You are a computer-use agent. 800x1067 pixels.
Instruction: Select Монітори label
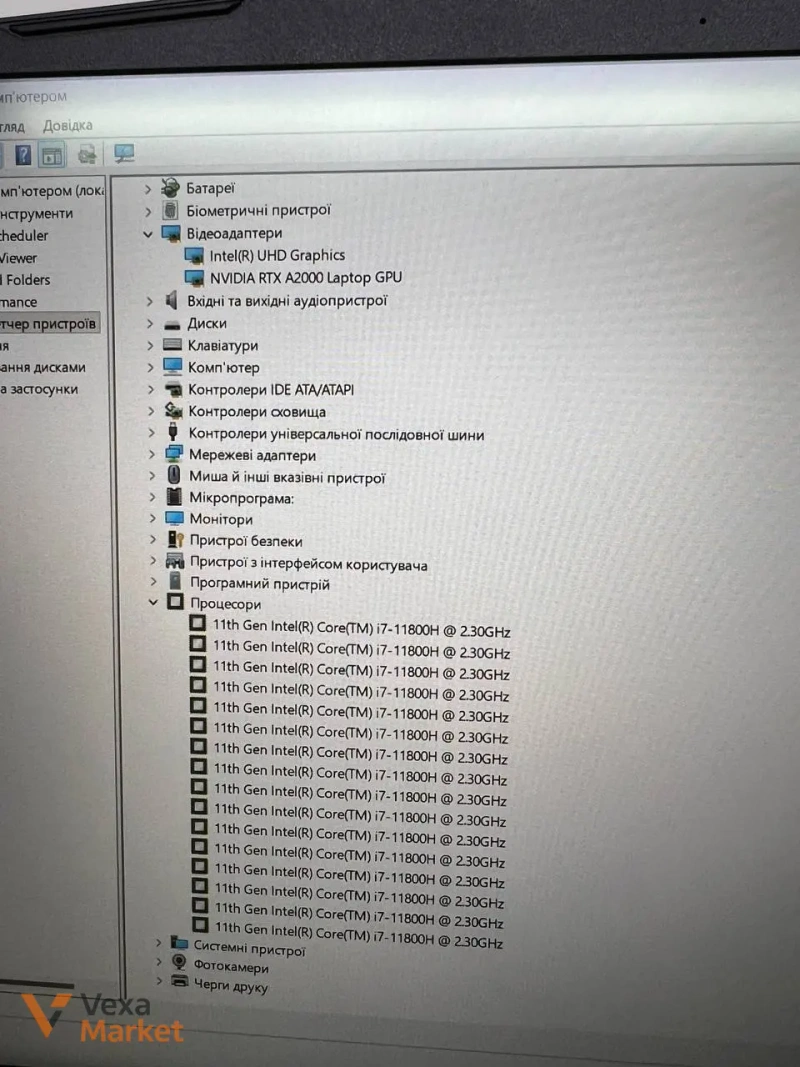[x=221, y=519]
